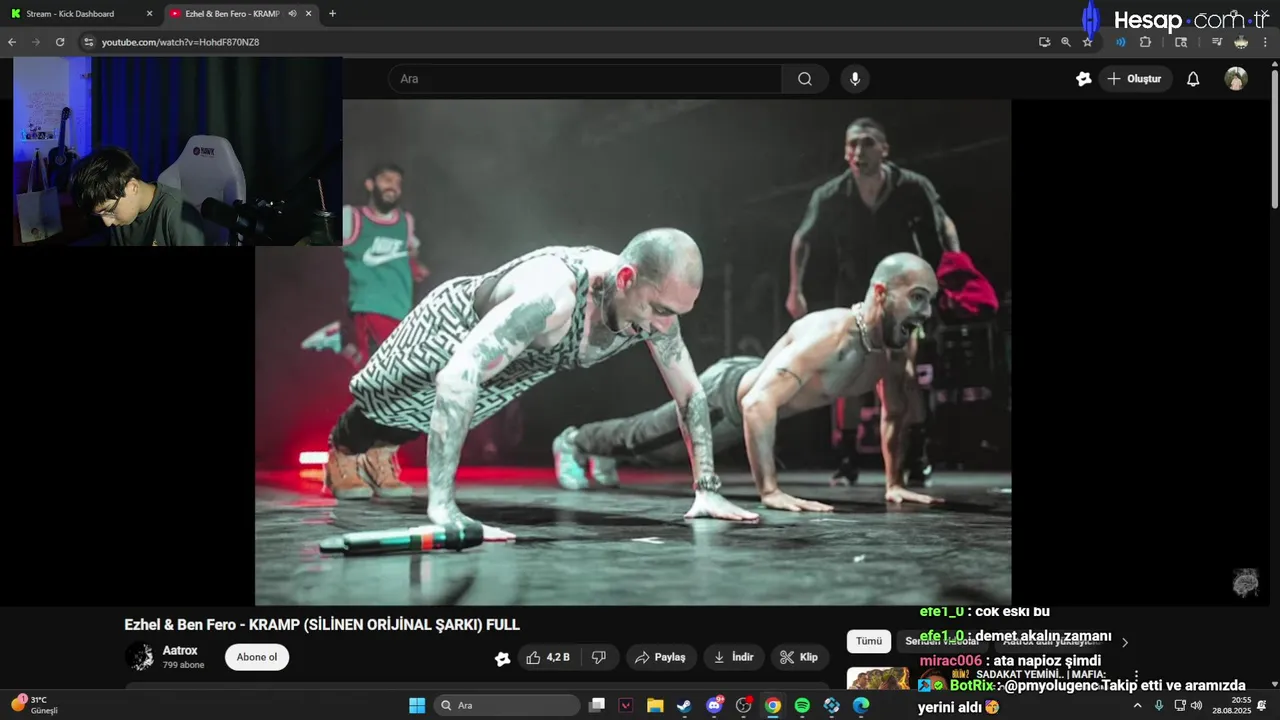Click the address bar URL field
This screenshot has height=720, width=1280.
pos(560,42)
